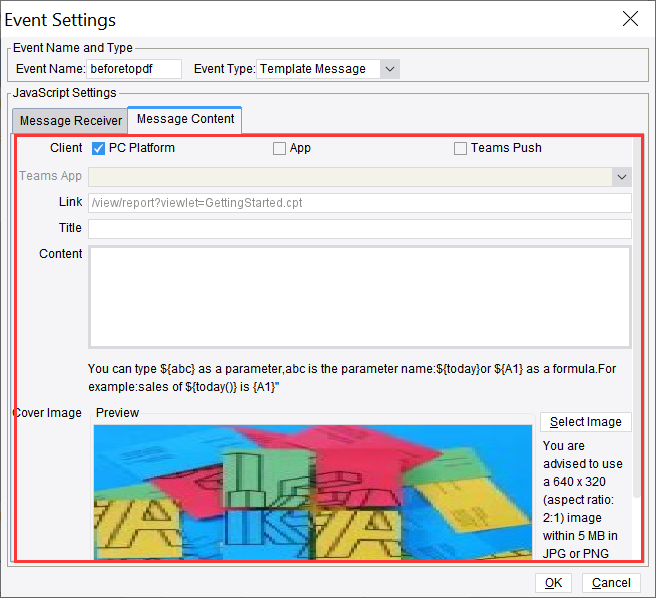Image resolution: width=656 pixels, height=598 pixels.
Task: Tick the Teams Push checkbox
Action: coord(460,149)
